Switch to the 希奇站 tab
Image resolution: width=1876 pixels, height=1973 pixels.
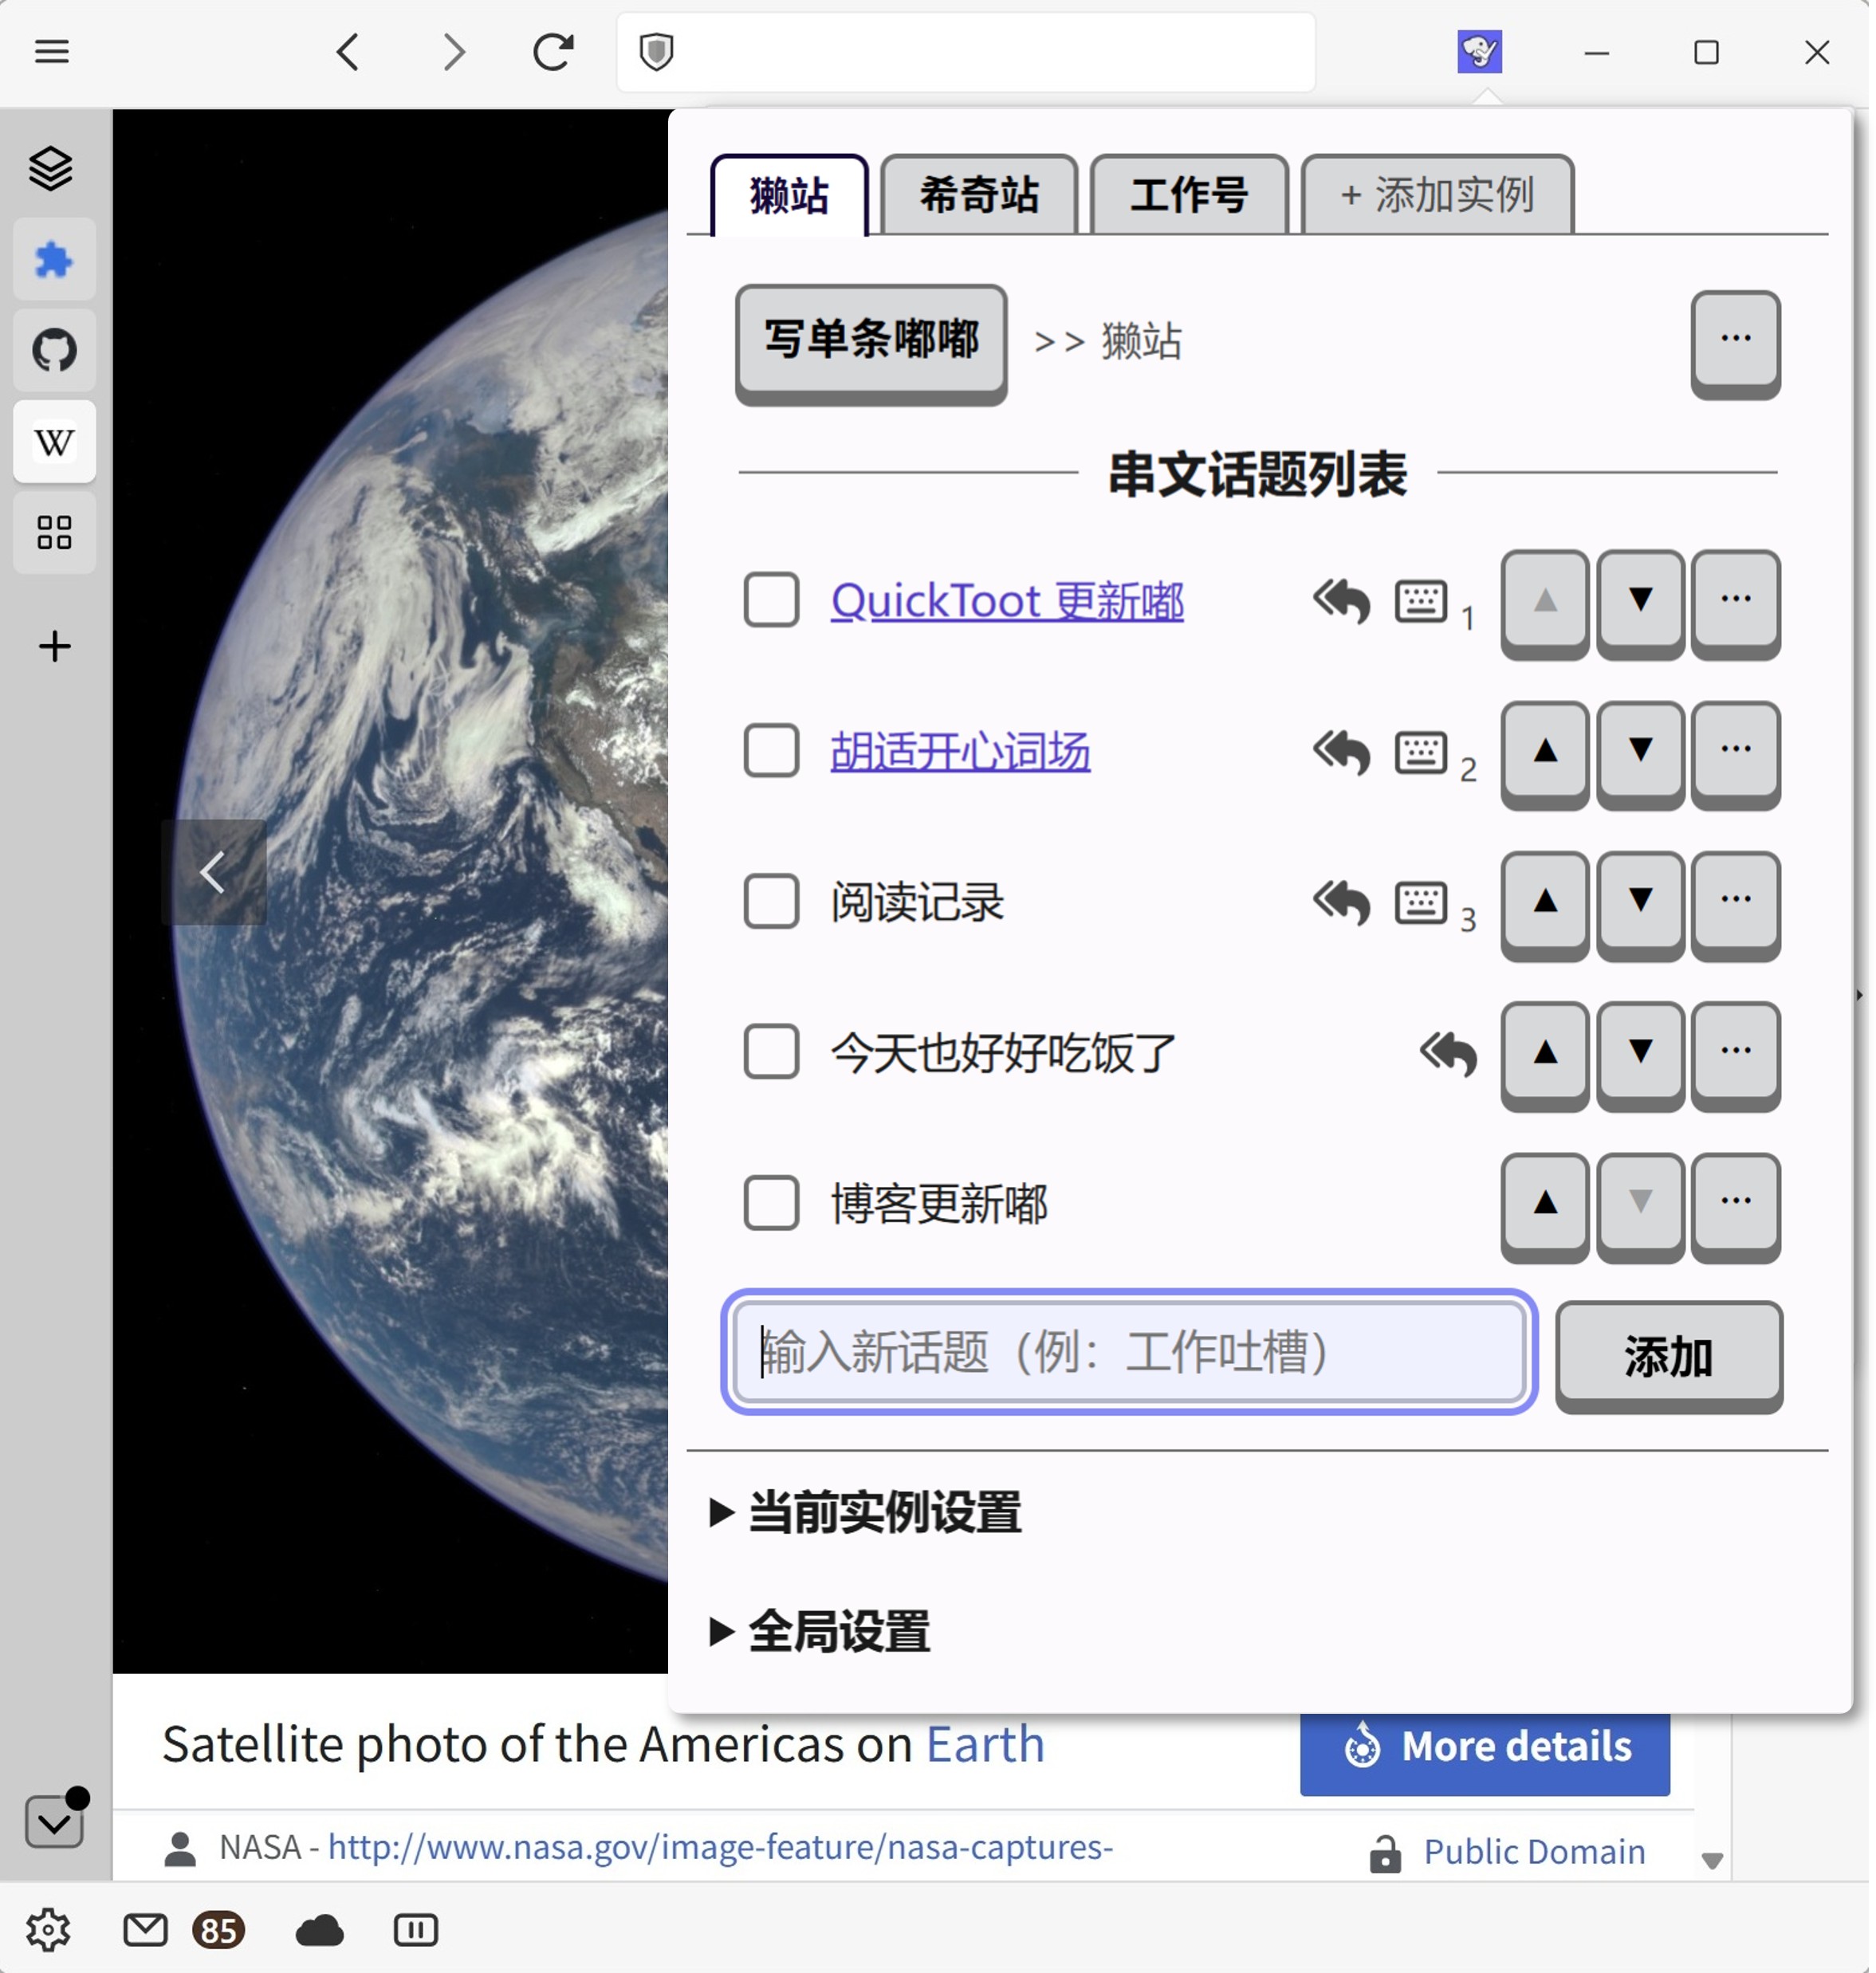click(978, 196)
